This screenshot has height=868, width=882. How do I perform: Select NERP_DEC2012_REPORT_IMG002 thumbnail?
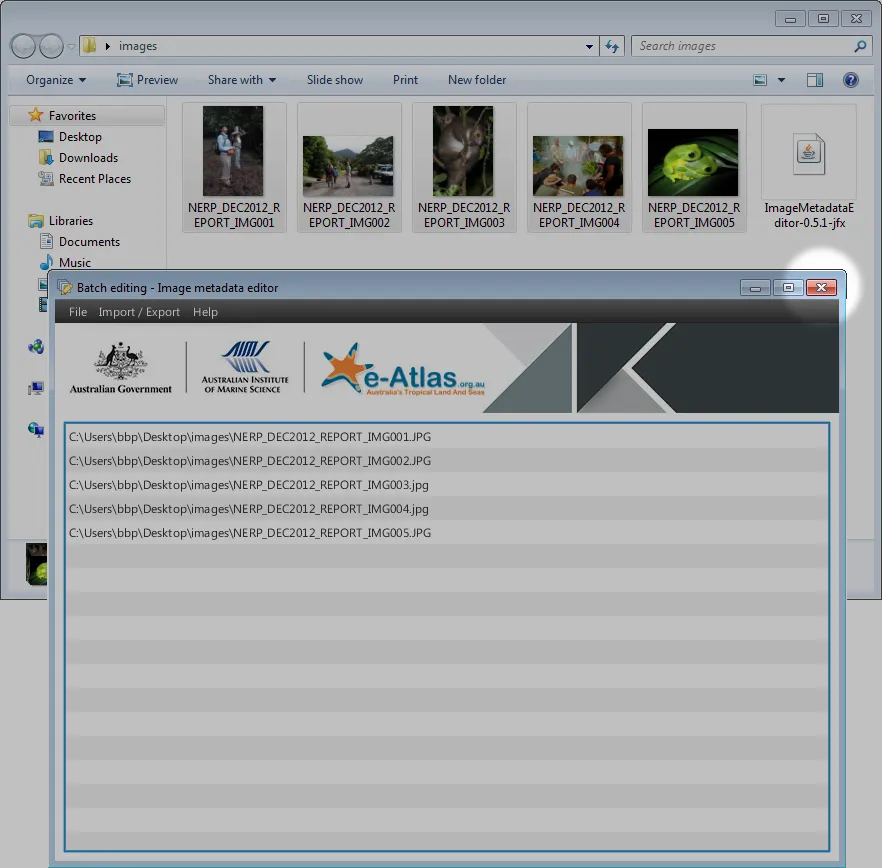point(349,167)
